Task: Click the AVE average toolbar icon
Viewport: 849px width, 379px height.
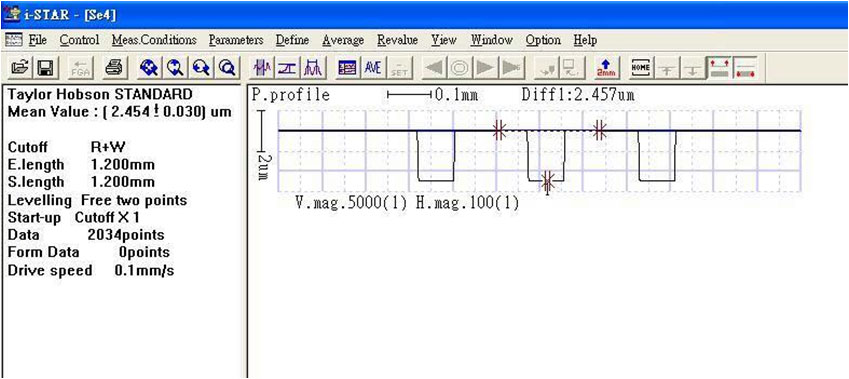Action: (x=373, y=68)
